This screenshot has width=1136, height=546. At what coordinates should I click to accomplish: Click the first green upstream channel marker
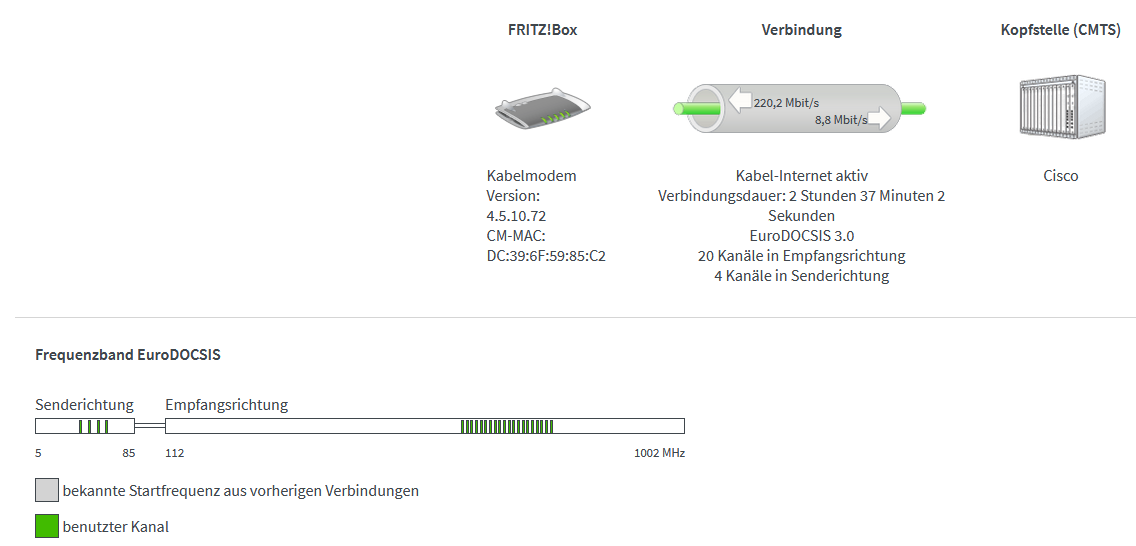[x=81, y=426]
